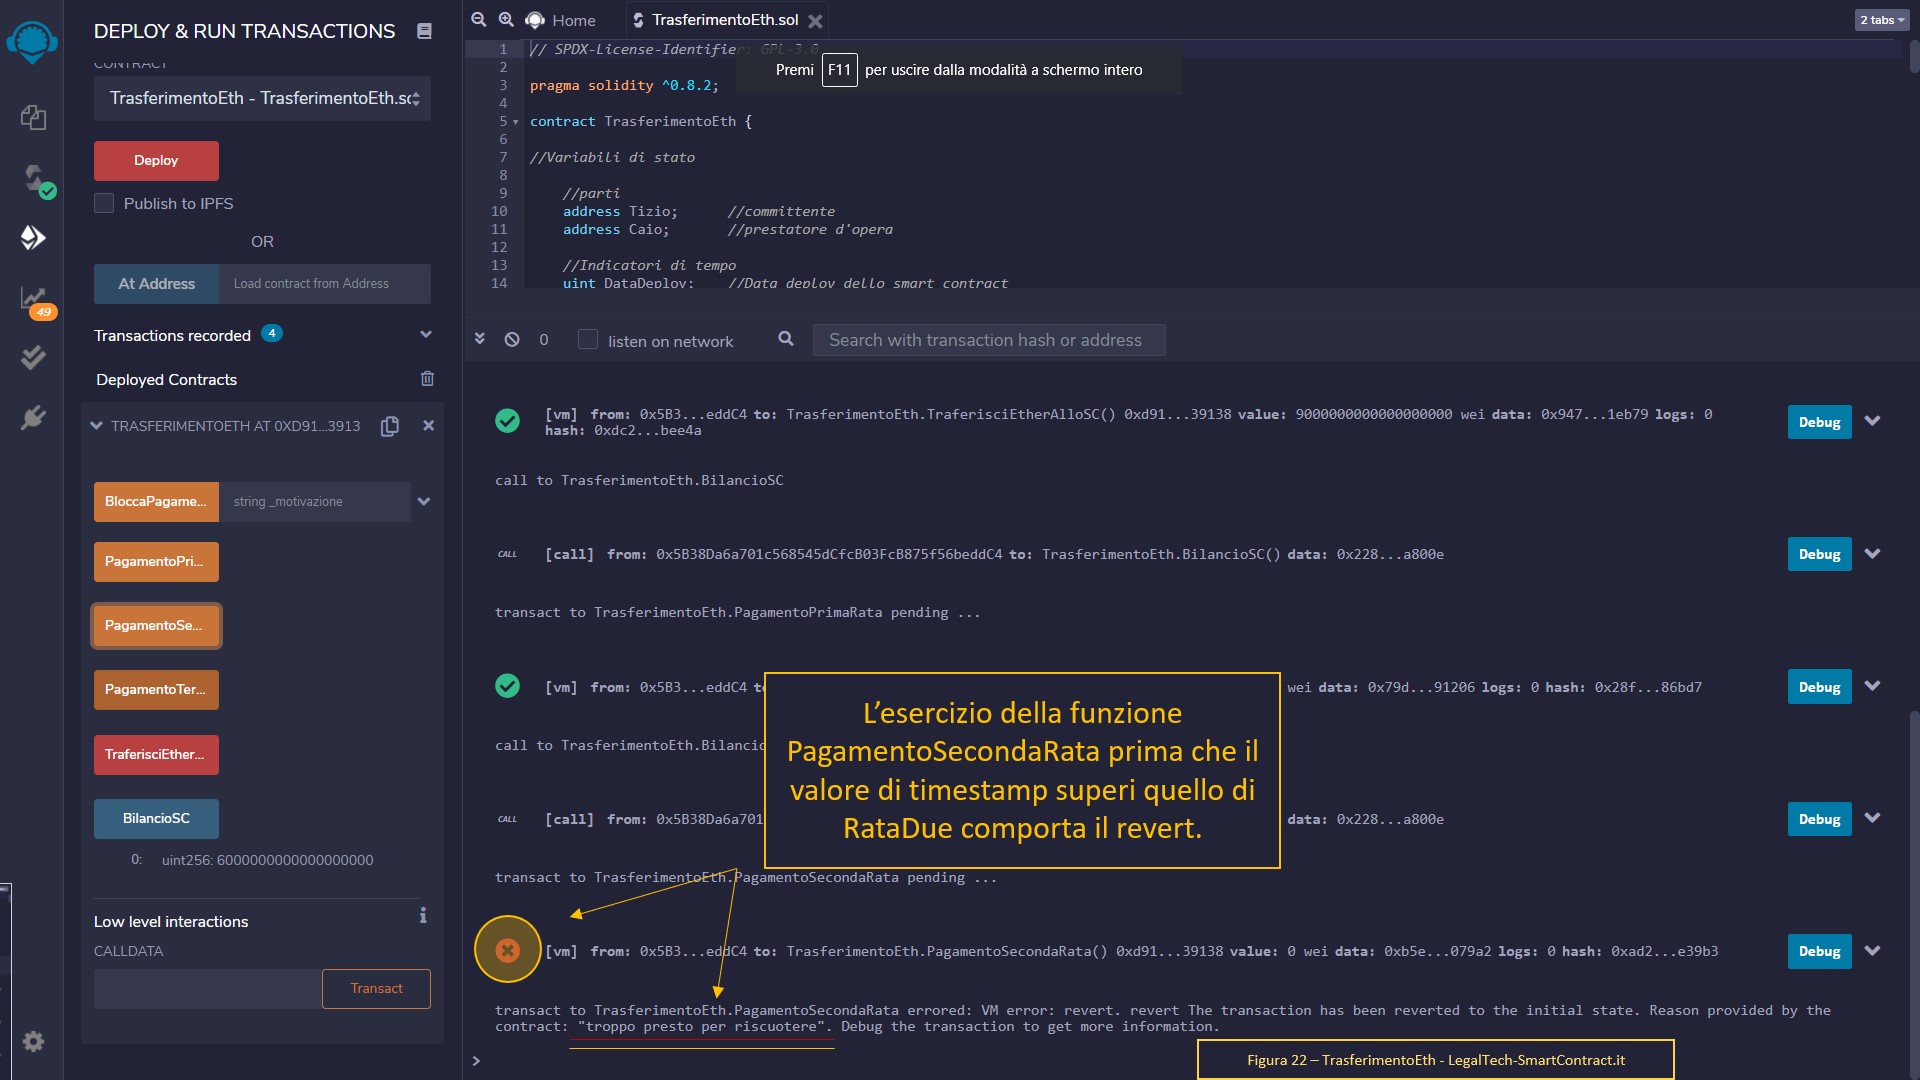This screenshot has height=1080, width=1920.
Task: Call the PagamentoPrimaRata function
Action: coord(156,562)
